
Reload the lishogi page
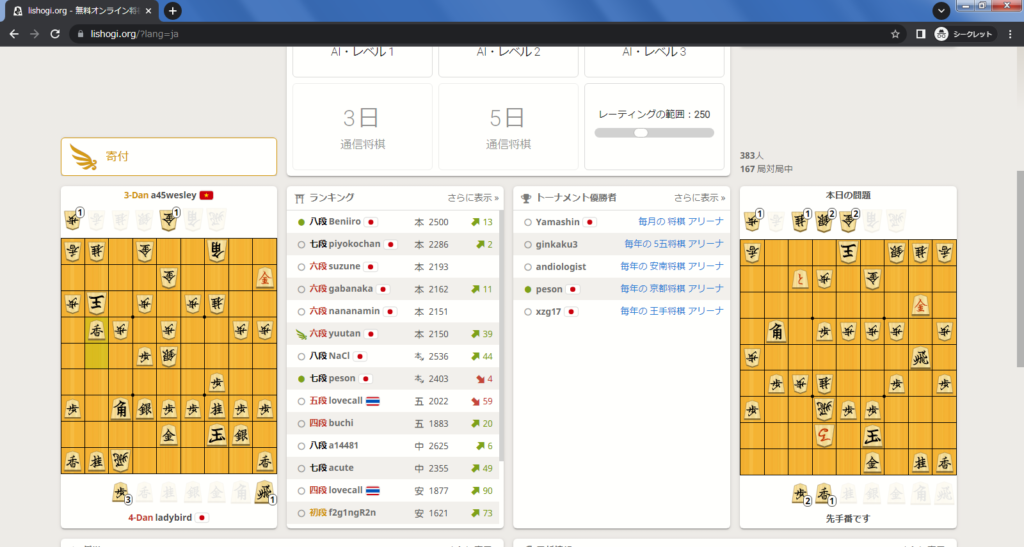click(x=55, y=34)
